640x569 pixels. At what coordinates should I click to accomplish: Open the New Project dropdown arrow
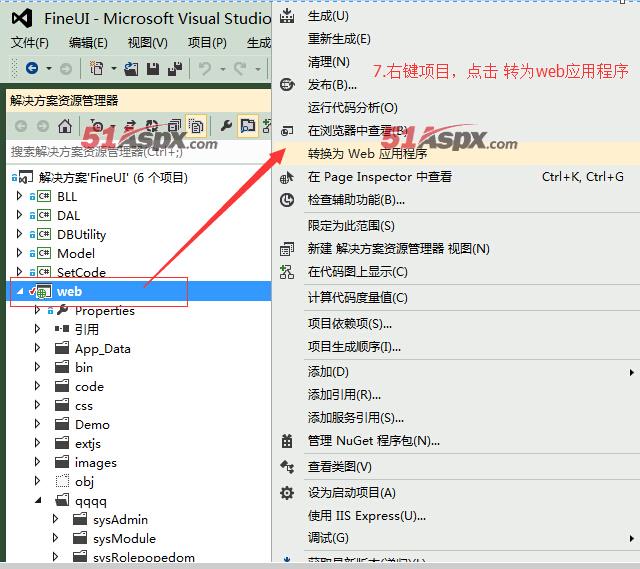pos(113,69)
